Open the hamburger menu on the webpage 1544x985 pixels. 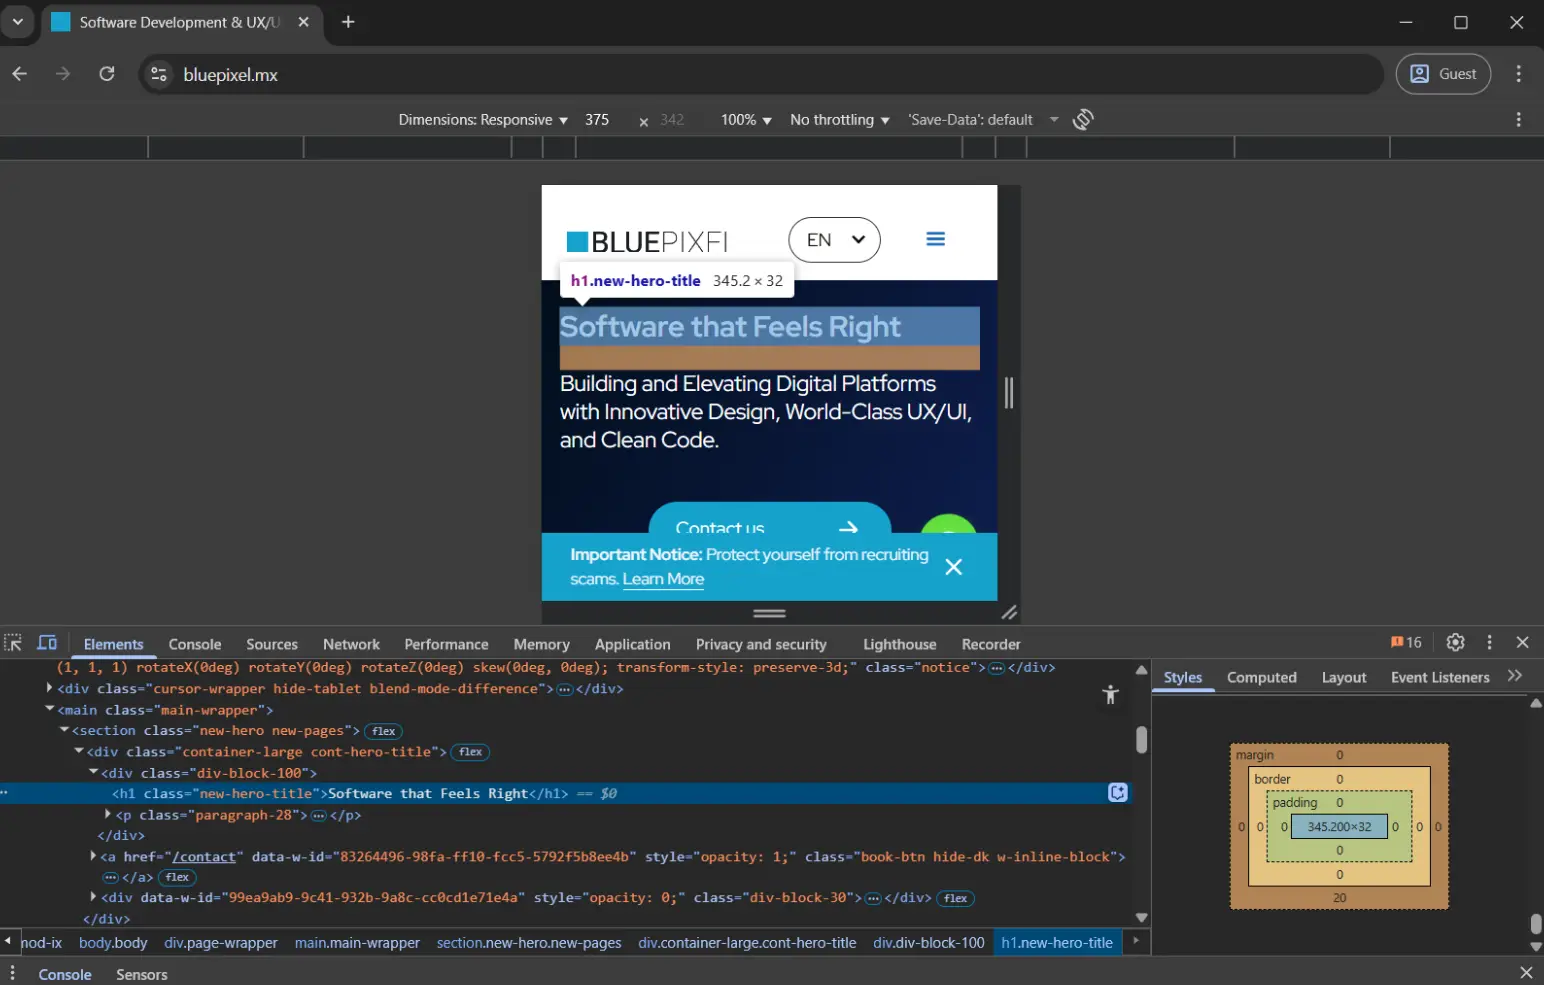(935, 239)
